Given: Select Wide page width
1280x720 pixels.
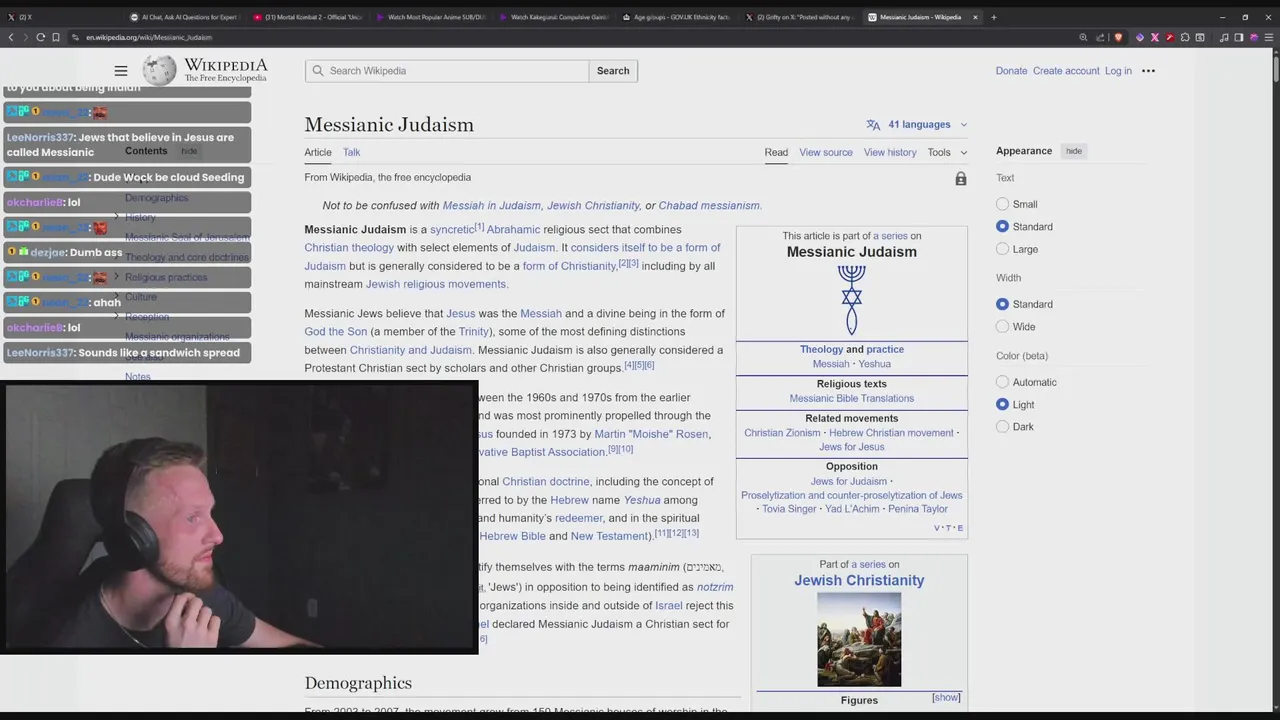Looking at the screenshot, I should pos(1002,327).
